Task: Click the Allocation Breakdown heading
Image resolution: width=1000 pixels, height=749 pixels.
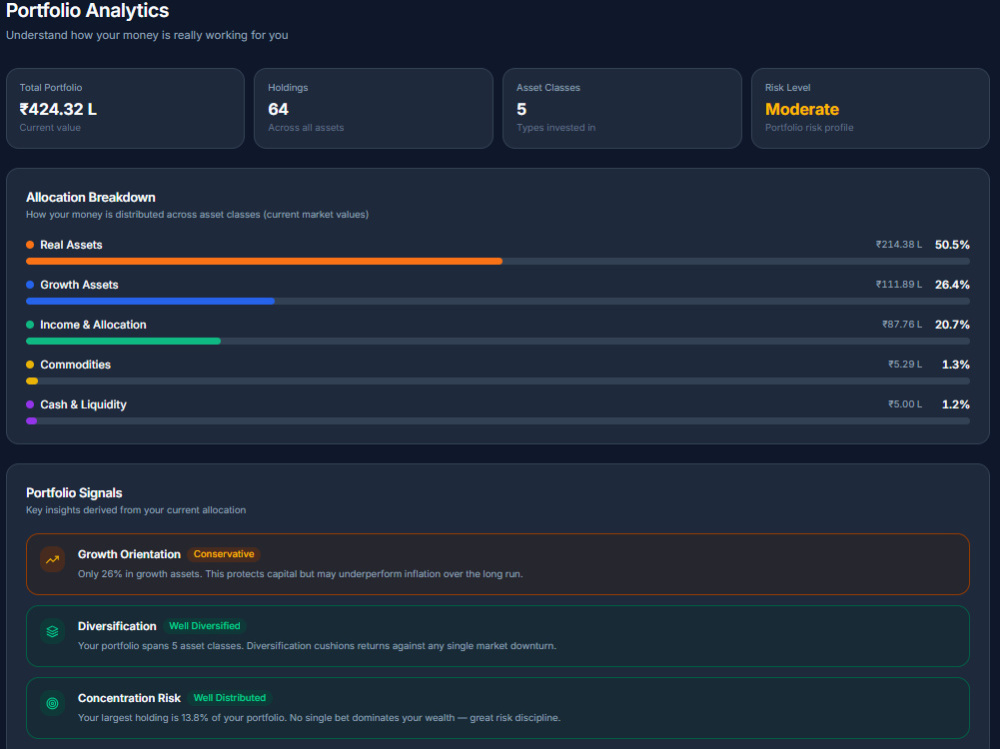Action: 91,197
